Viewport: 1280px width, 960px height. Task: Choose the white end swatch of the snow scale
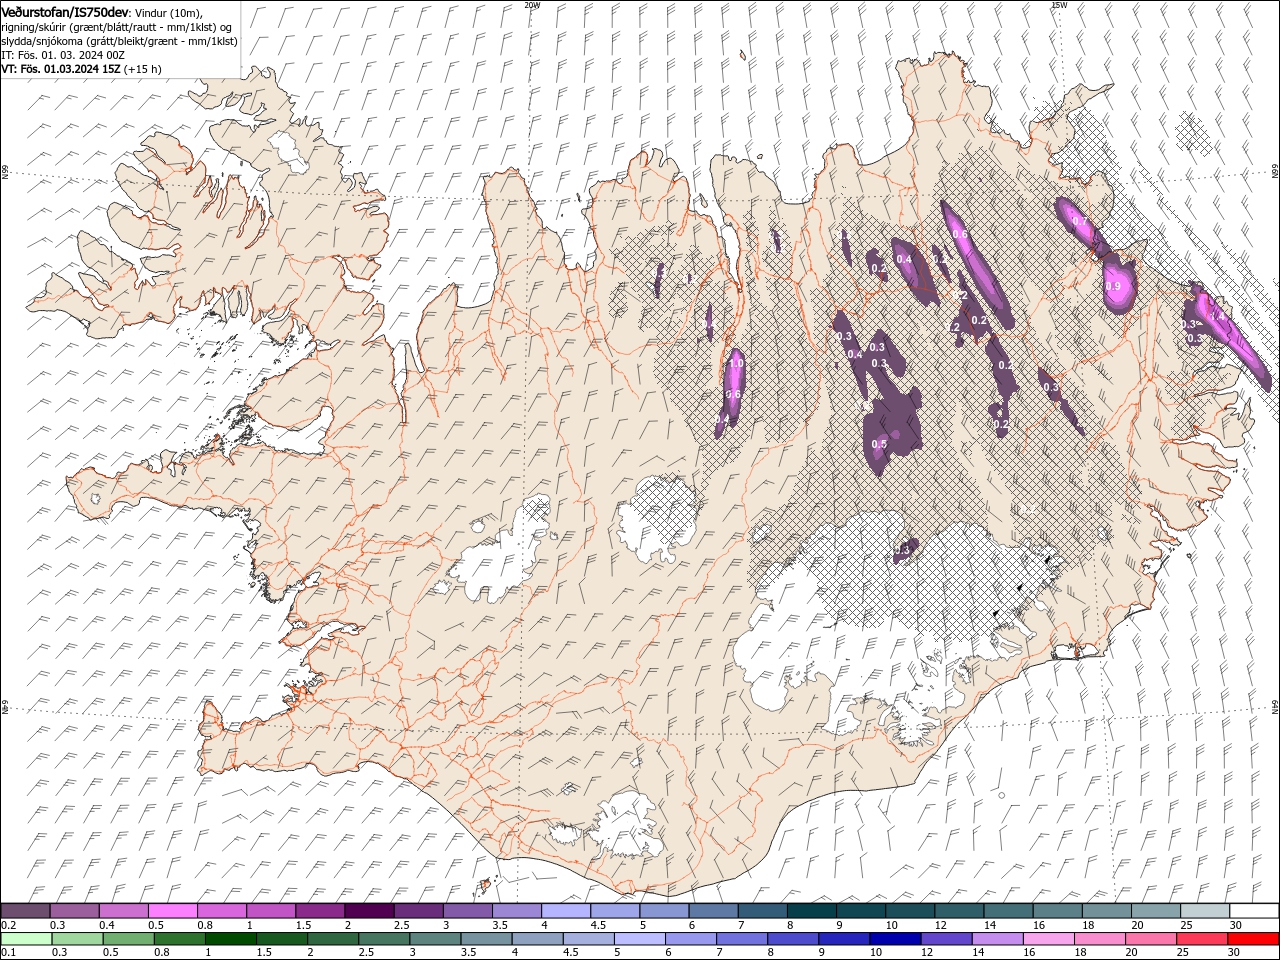(x=1254, y=911)
